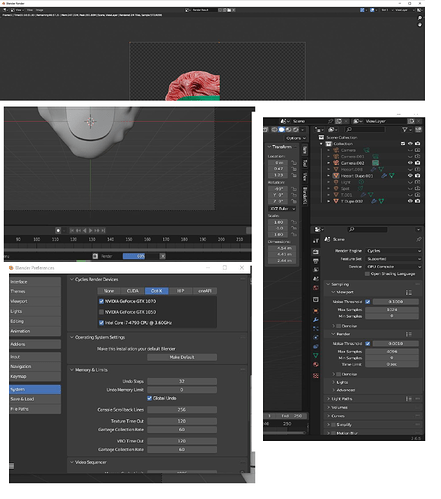Open the Render Engine Cycles dropdown
The height and width of the screenshot is (499, 441).
(x=393, y=251)
